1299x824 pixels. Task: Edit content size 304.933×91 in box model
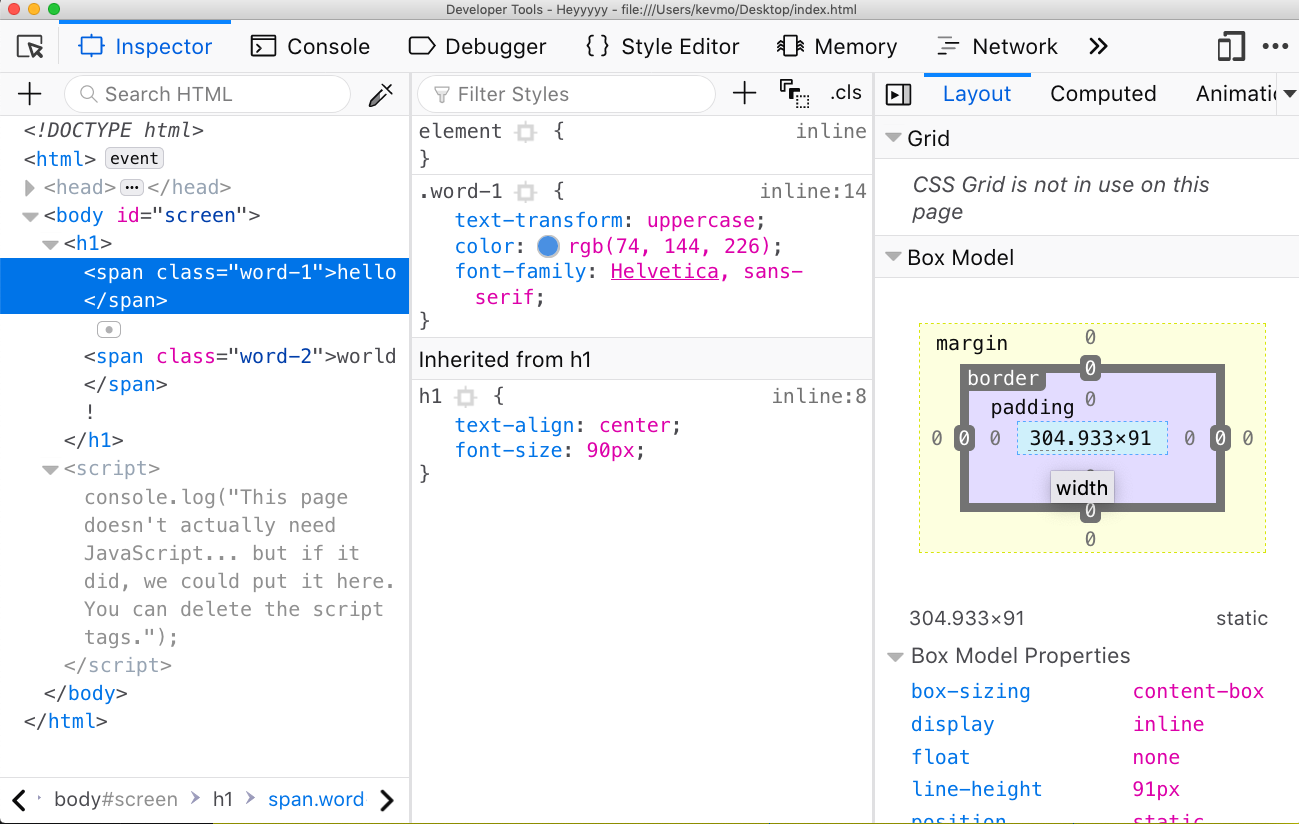point(1090,438)
